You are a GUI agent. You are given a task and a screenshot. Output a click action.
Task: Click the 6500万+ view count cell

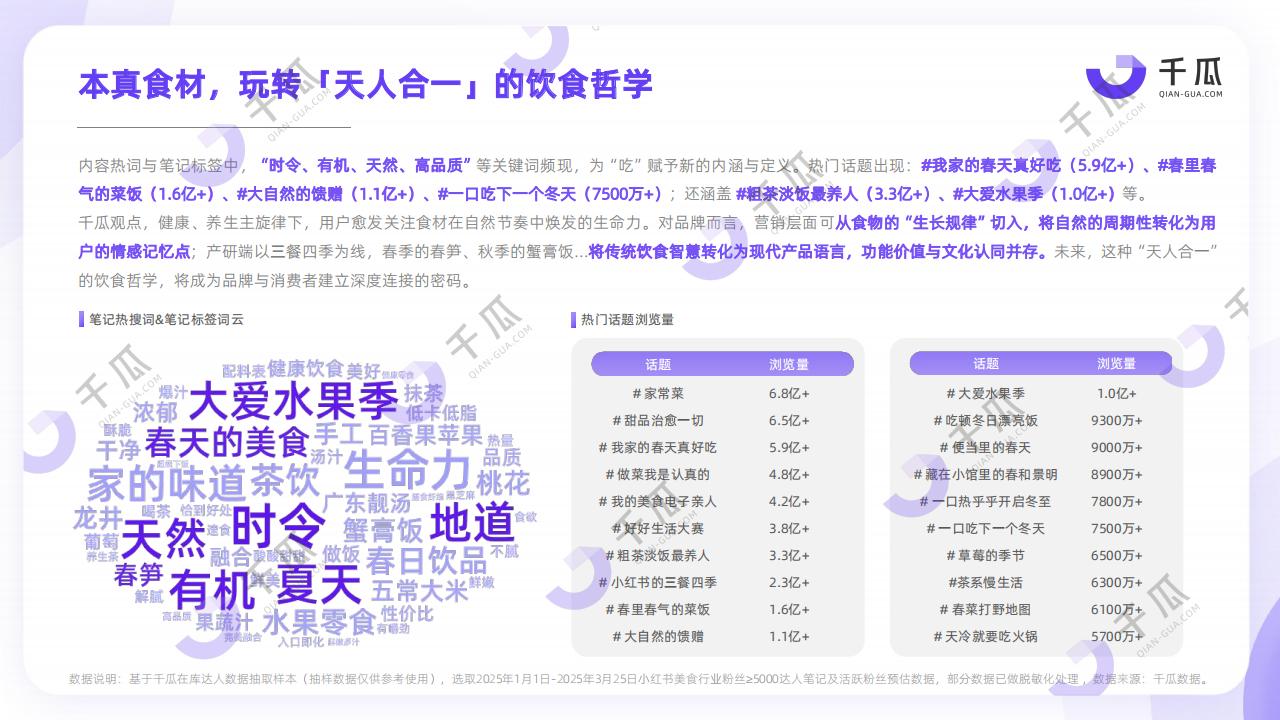[x=1117, y=556]
